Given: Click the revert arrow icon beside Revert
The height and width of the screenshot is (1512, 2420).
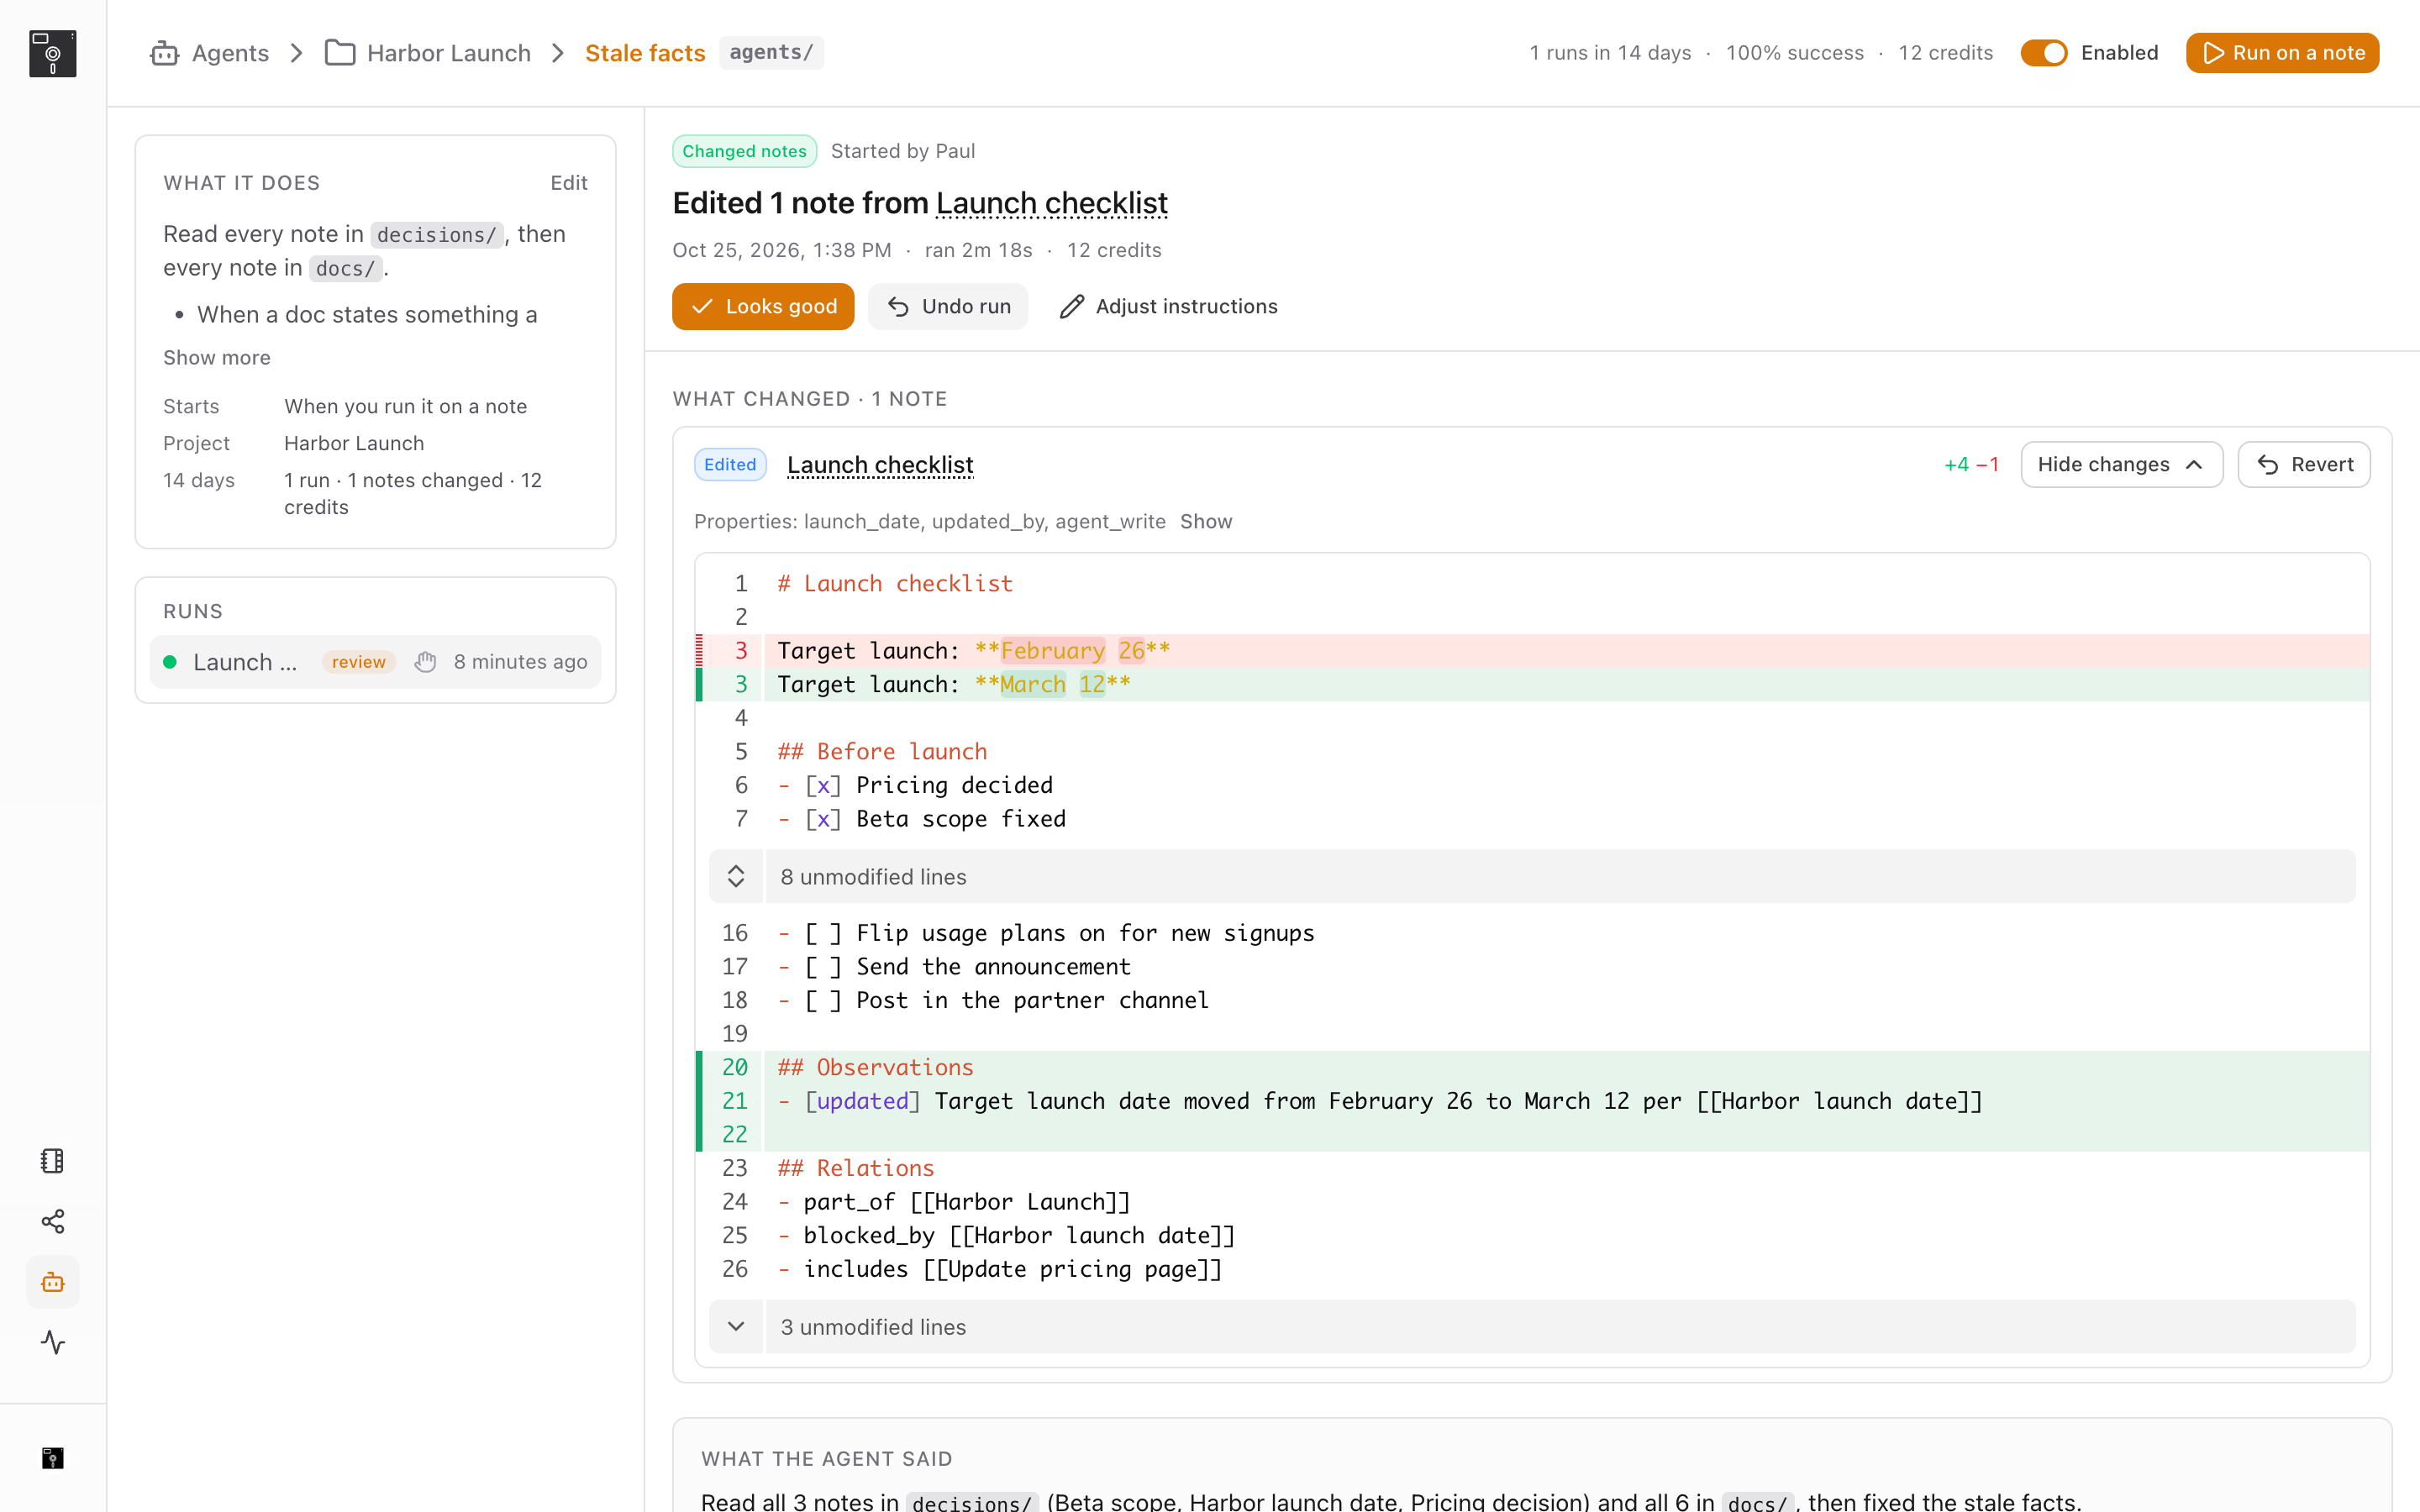Looking at the screenshot, I should (x=2267, y=465).
